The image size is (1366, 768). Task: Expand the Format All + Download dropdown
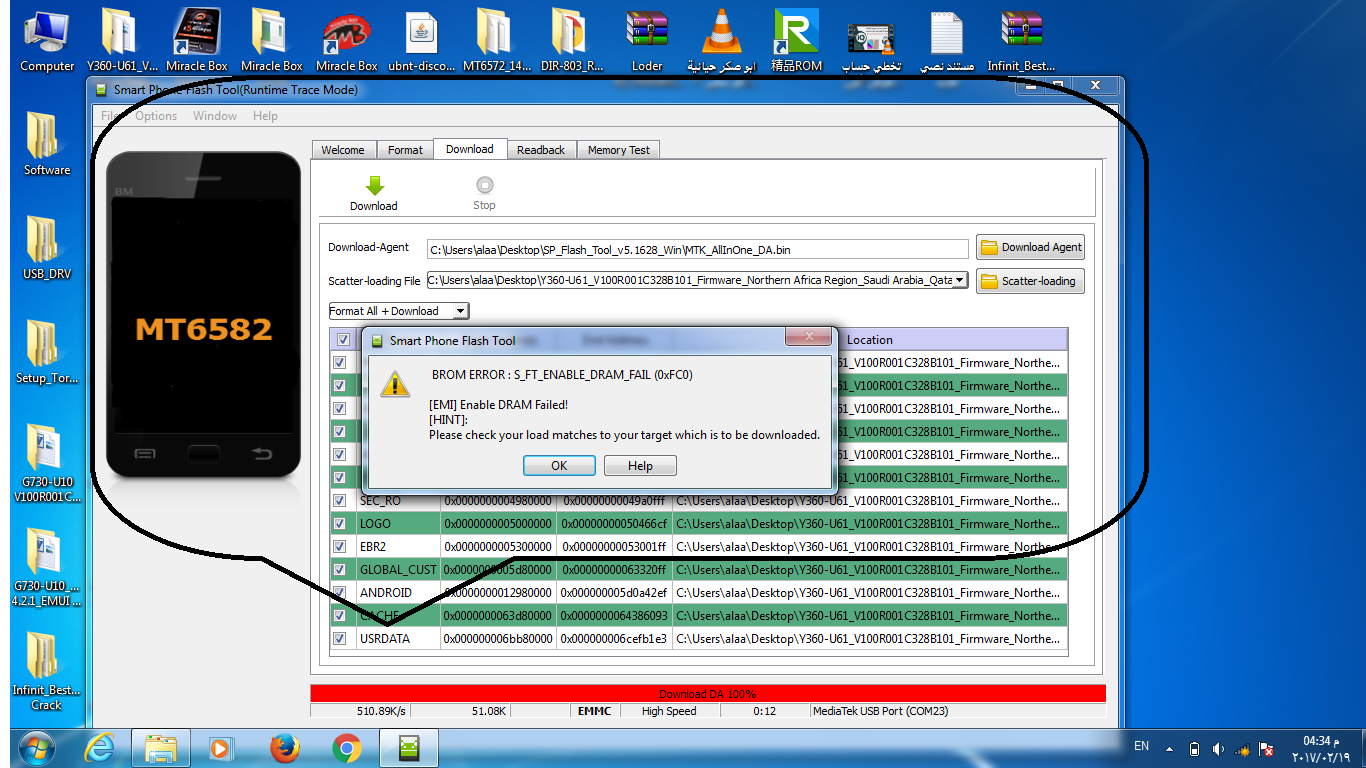pyautogui.click(x=460, y=311)
